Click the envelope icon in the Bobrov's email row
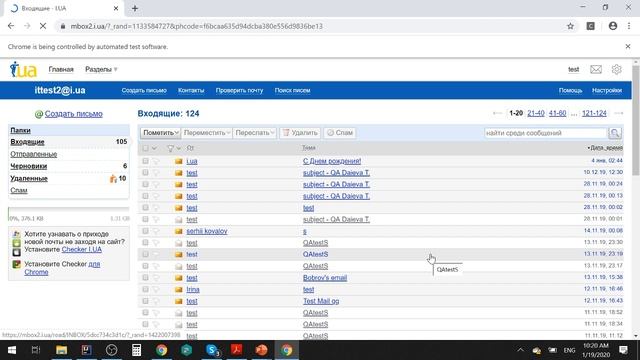Viewport: 640px width, 360px height. coord(178,278)
